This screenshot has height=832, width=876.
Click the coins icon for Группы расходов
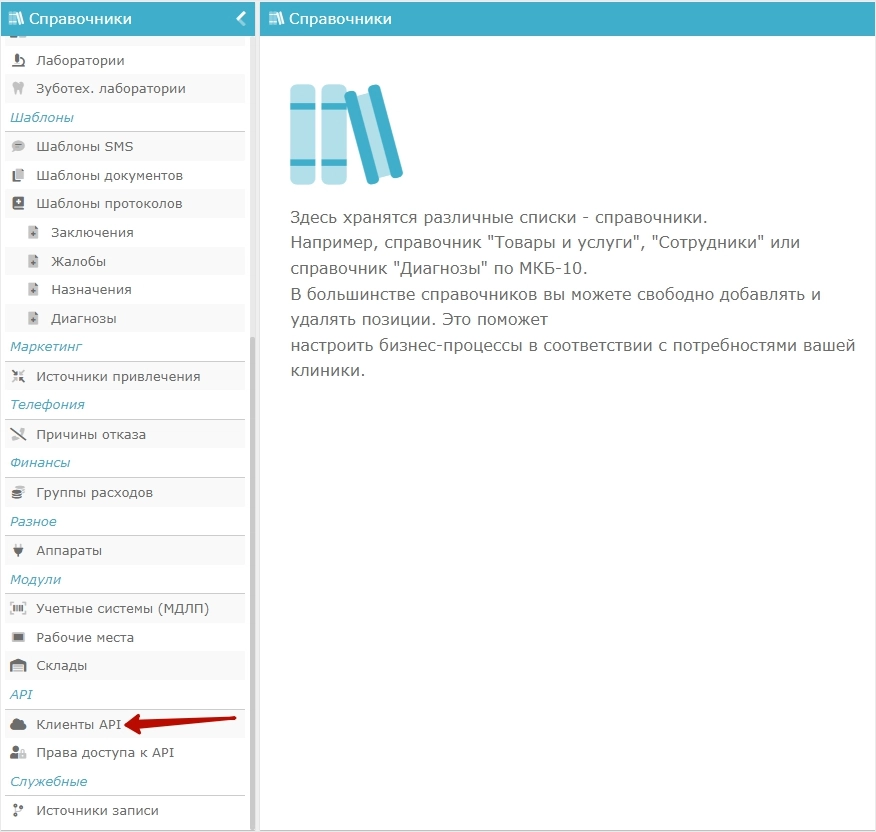[x=18, y=492]
